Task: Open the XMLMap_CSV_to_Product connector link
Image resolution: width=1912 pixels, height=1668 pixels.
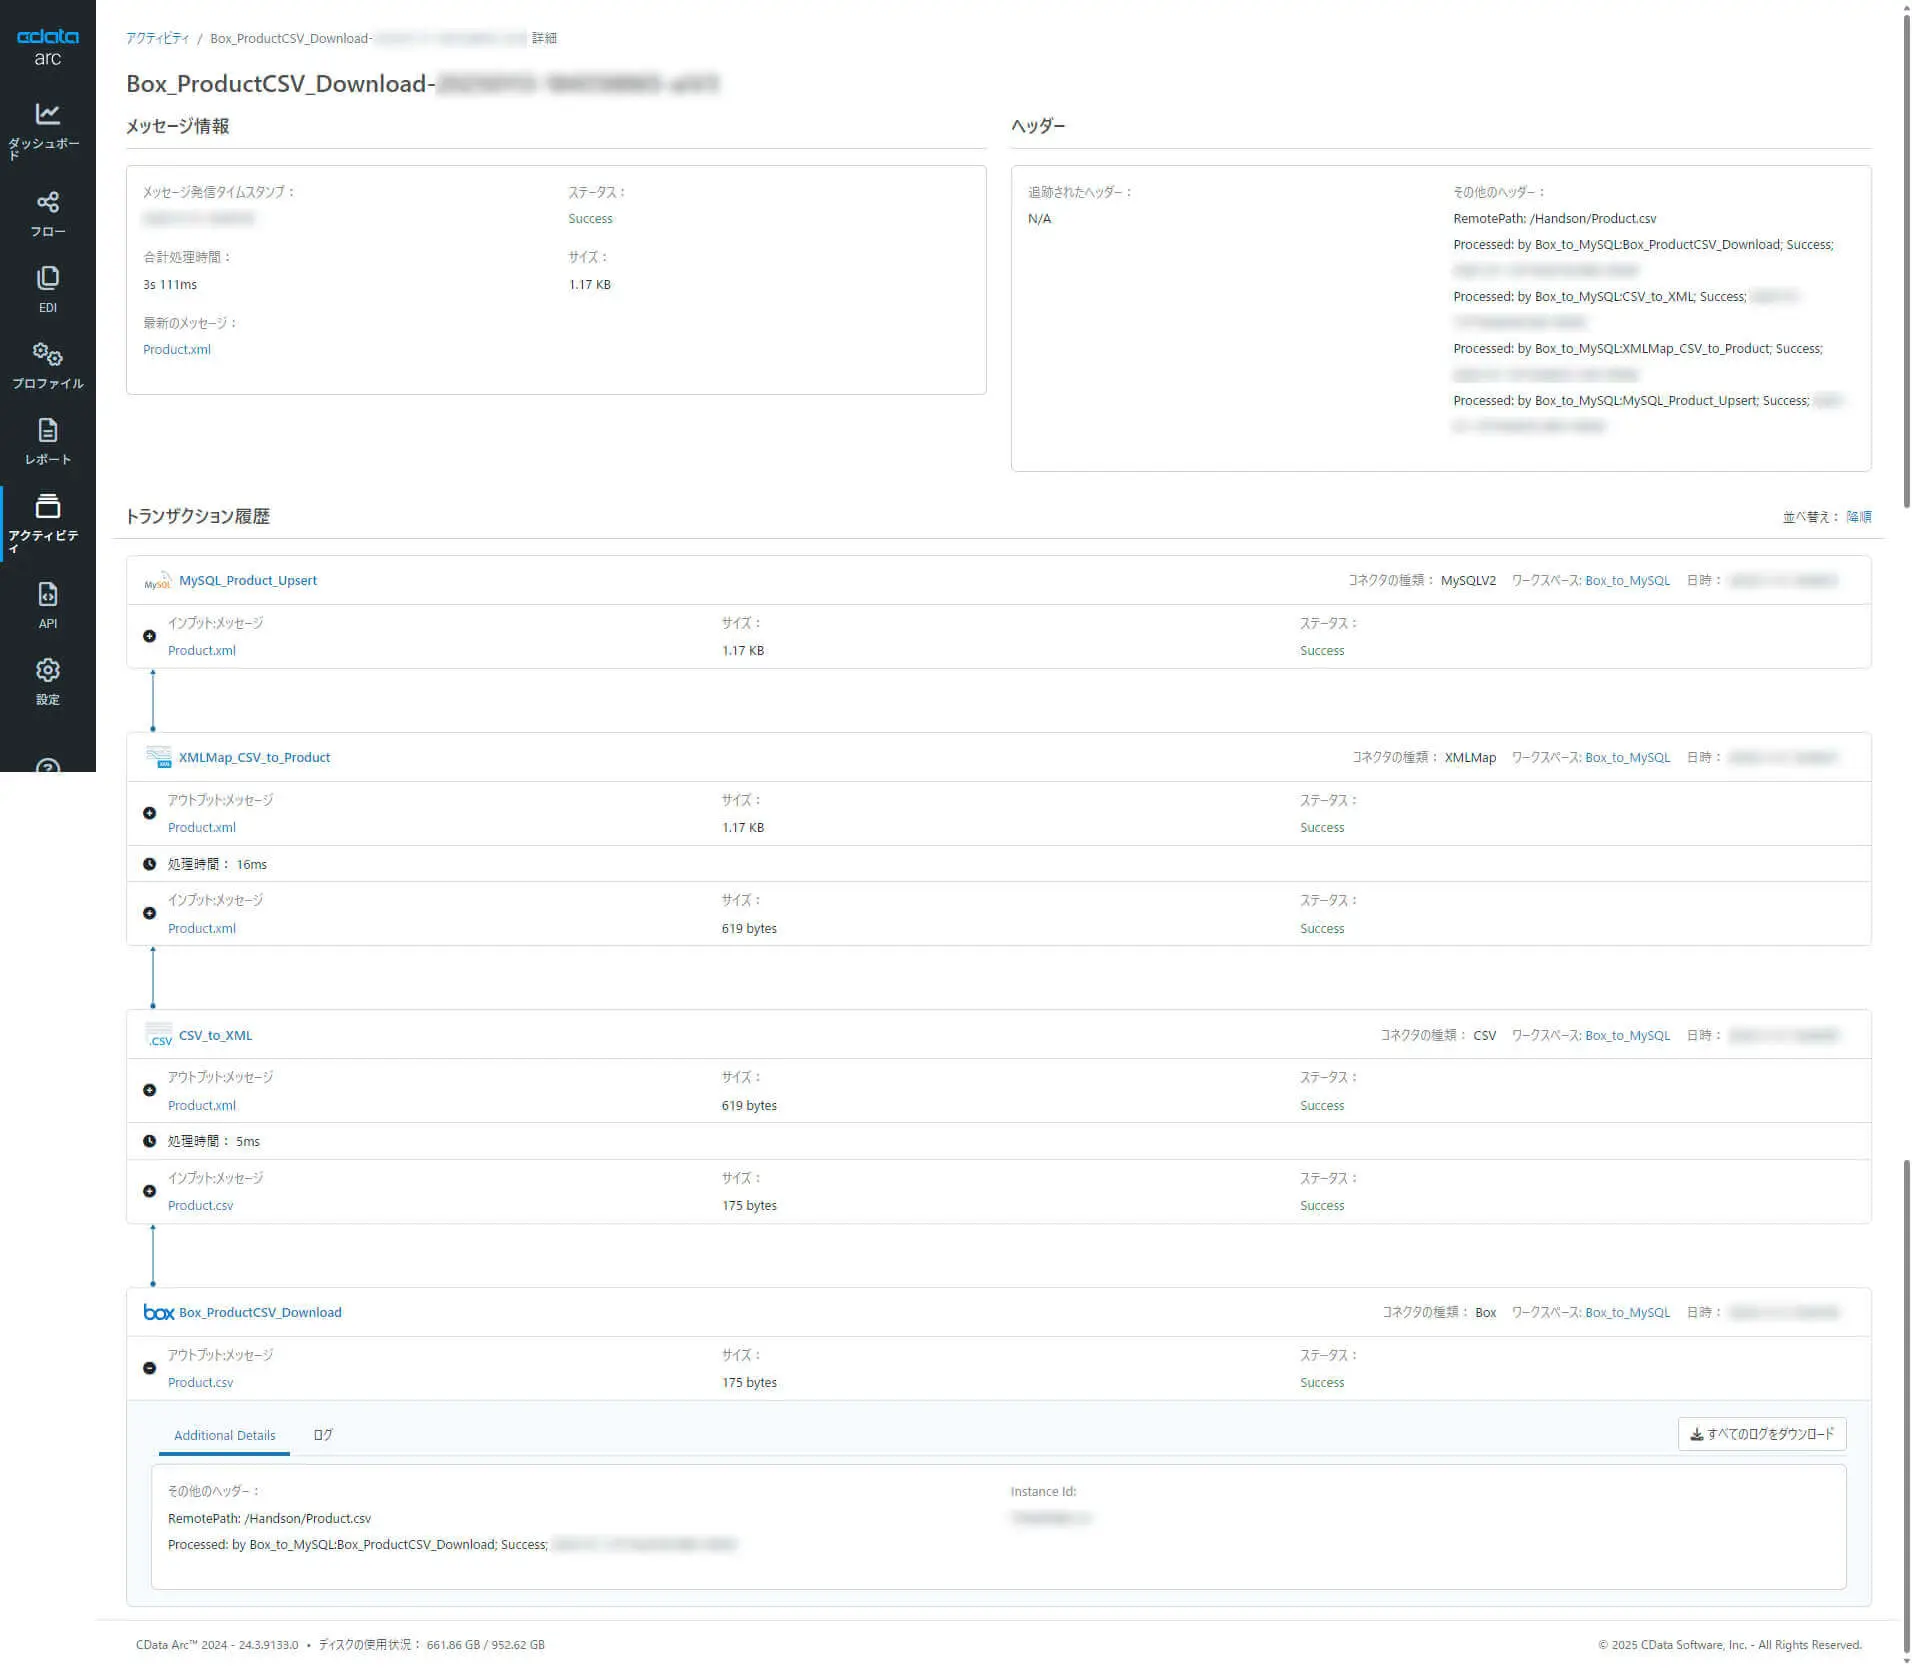Action: [254, 758]
